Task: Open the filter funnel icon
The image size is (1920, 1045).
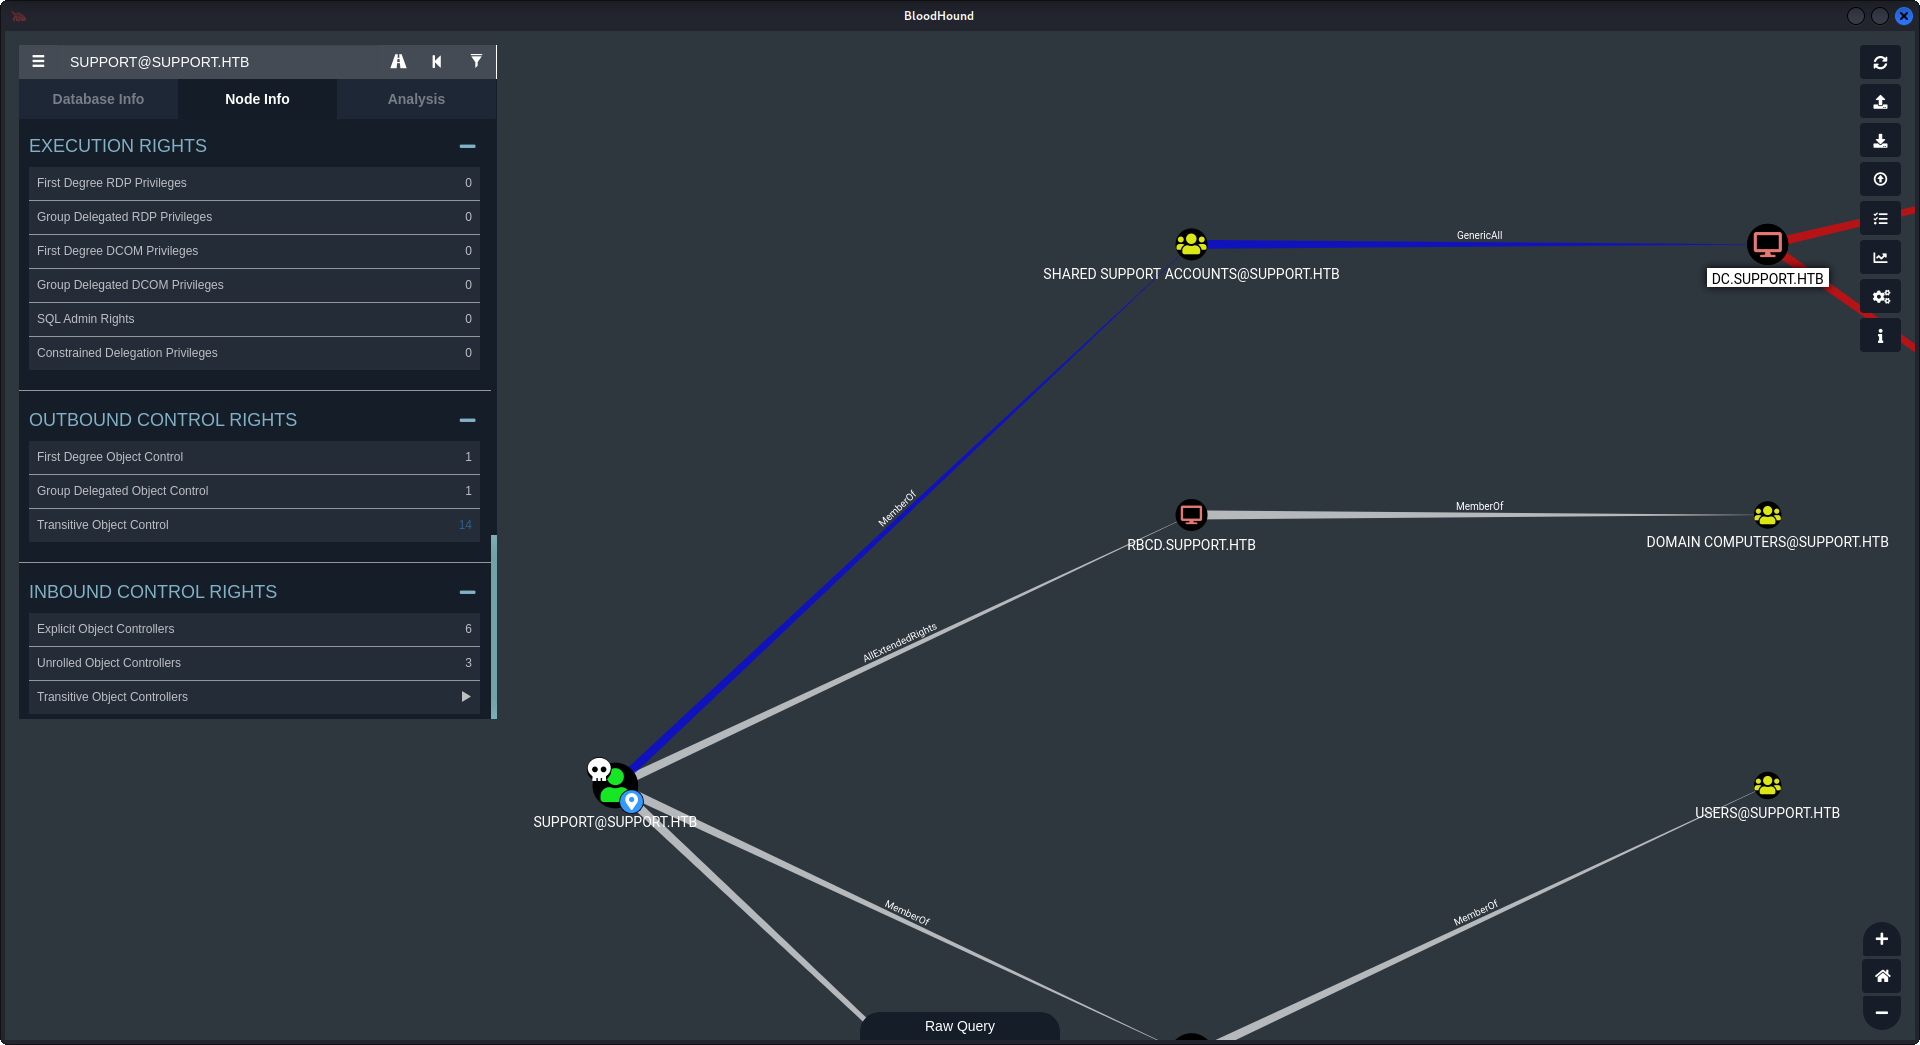Action: (x=476, y=62)
